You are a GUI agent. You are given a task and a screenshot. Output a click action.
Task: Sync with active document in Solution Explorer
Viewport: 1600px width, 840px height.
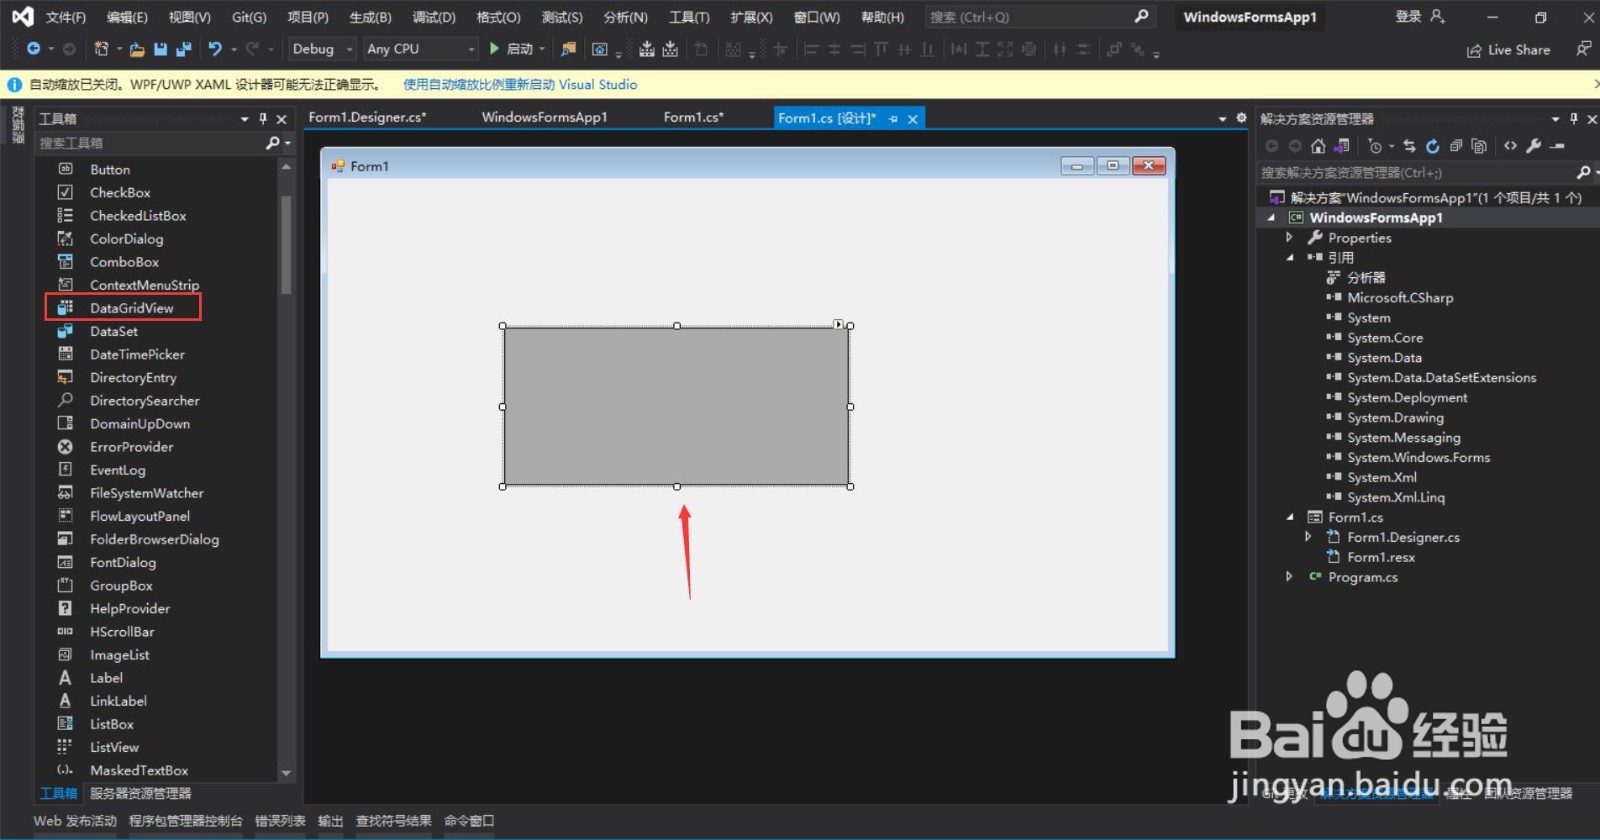point(1409,146)
